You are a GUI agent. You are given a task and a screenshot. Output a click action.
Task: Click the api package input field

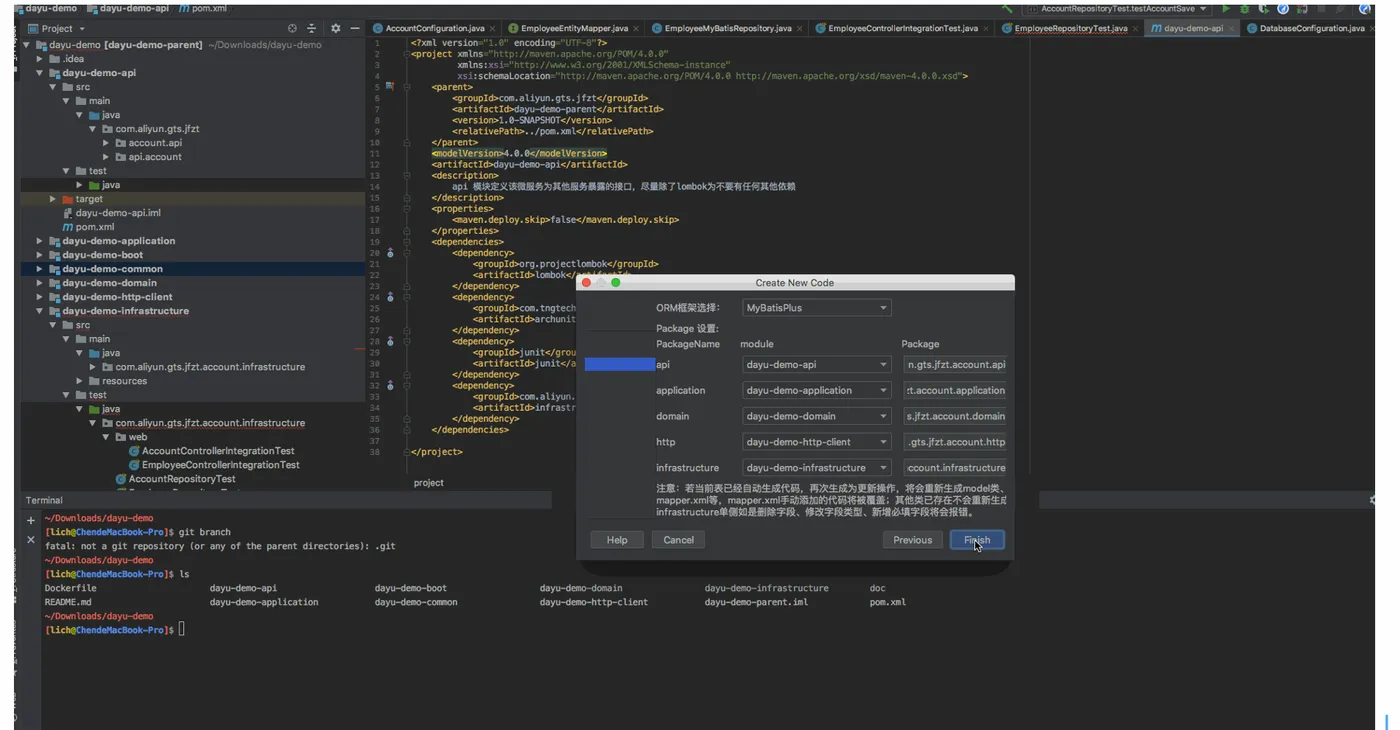(954, 365)
